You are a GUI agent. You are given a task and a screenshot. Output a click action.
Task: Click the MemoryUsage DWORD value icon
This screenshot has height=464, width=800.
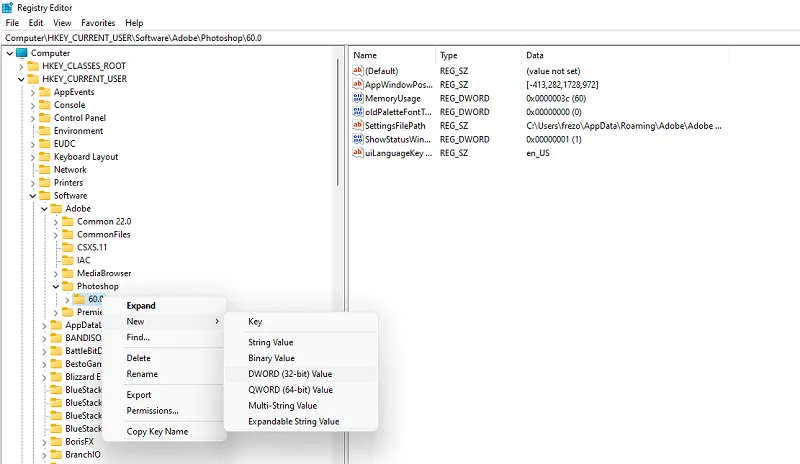tap(358, 98)
